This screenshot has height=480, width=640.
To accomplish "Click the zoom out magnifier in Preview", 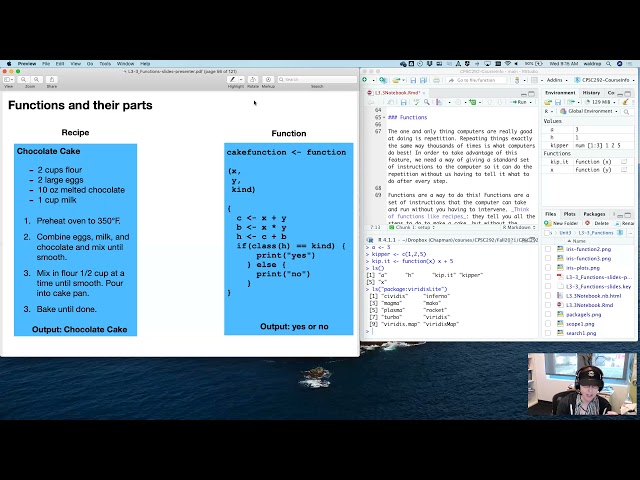I will click(24, 80).
